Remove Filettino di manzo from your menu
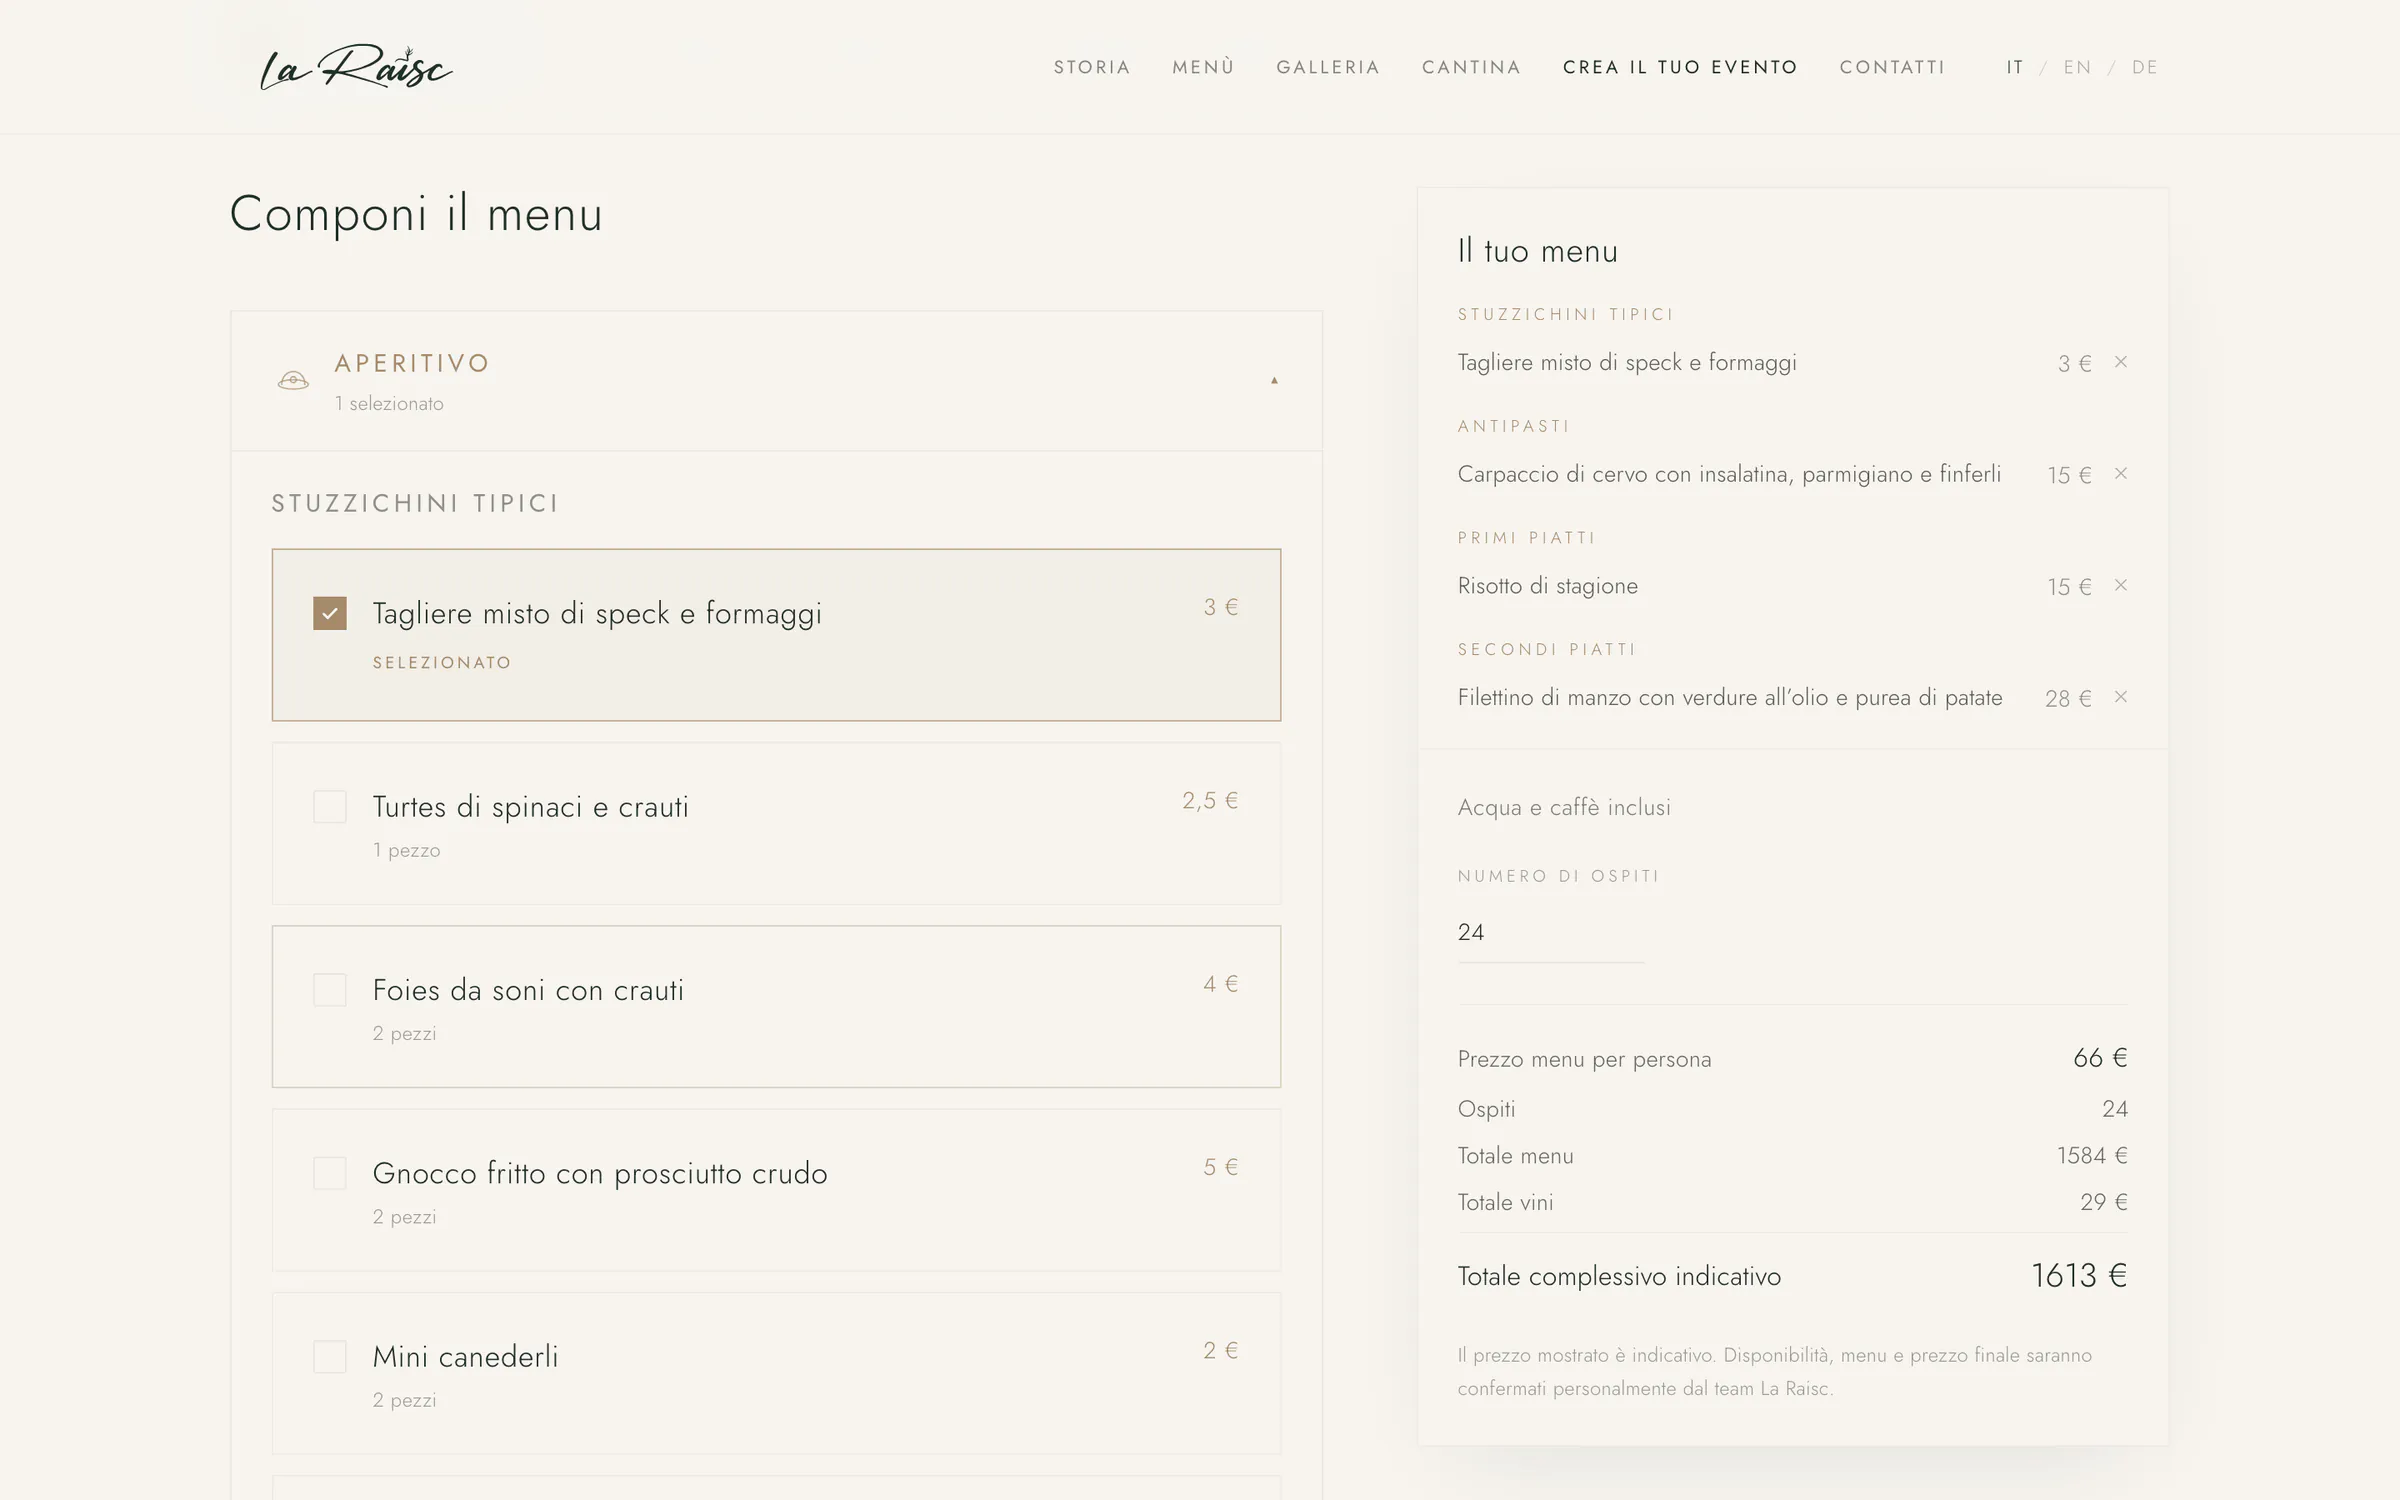The width and height of the screenshot is (2400, 1500). coord(2120,697)
